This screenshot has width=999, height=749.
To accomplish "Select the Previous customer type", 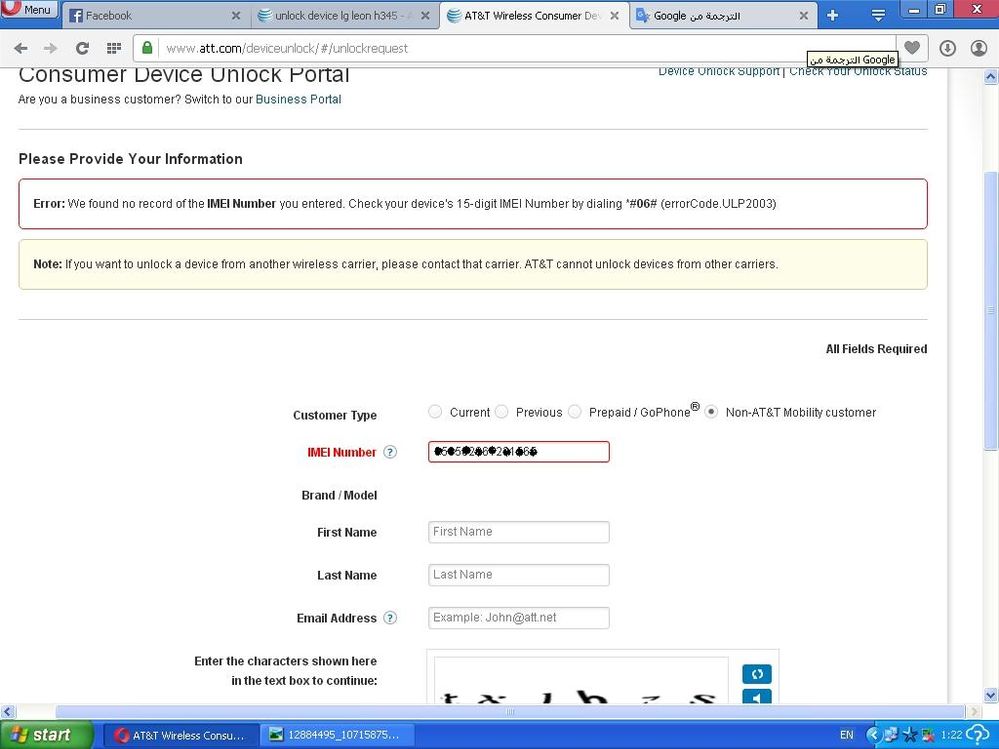I will point(502,412).
